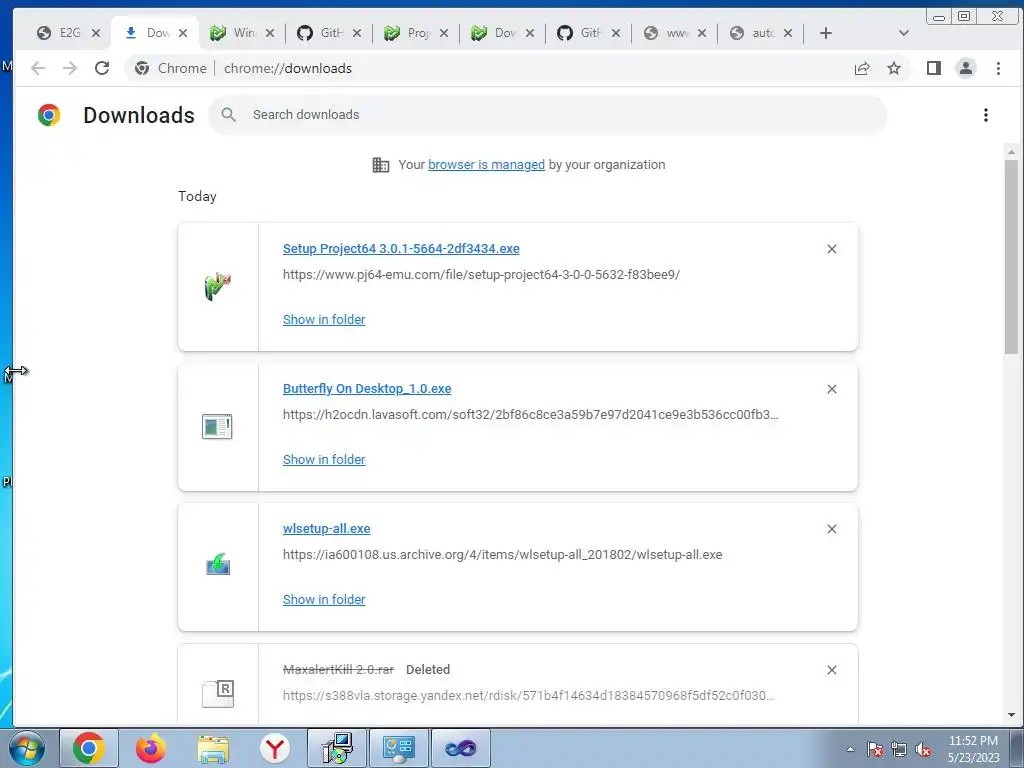The height and width of the screenshot is (768, 1024).
Task: Open the installer program taskbar icon
Action: click(x=337, y=748)
